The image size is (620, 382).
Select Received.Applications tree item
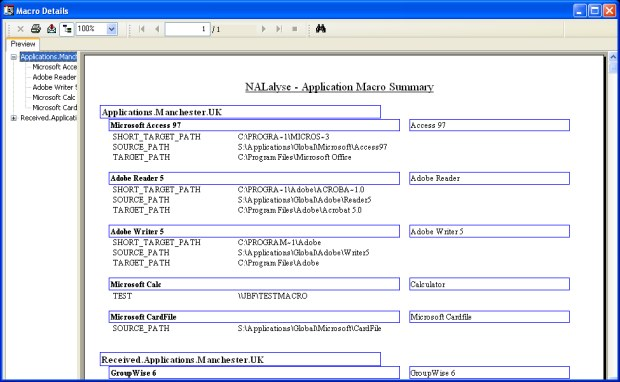pos(48,118)
